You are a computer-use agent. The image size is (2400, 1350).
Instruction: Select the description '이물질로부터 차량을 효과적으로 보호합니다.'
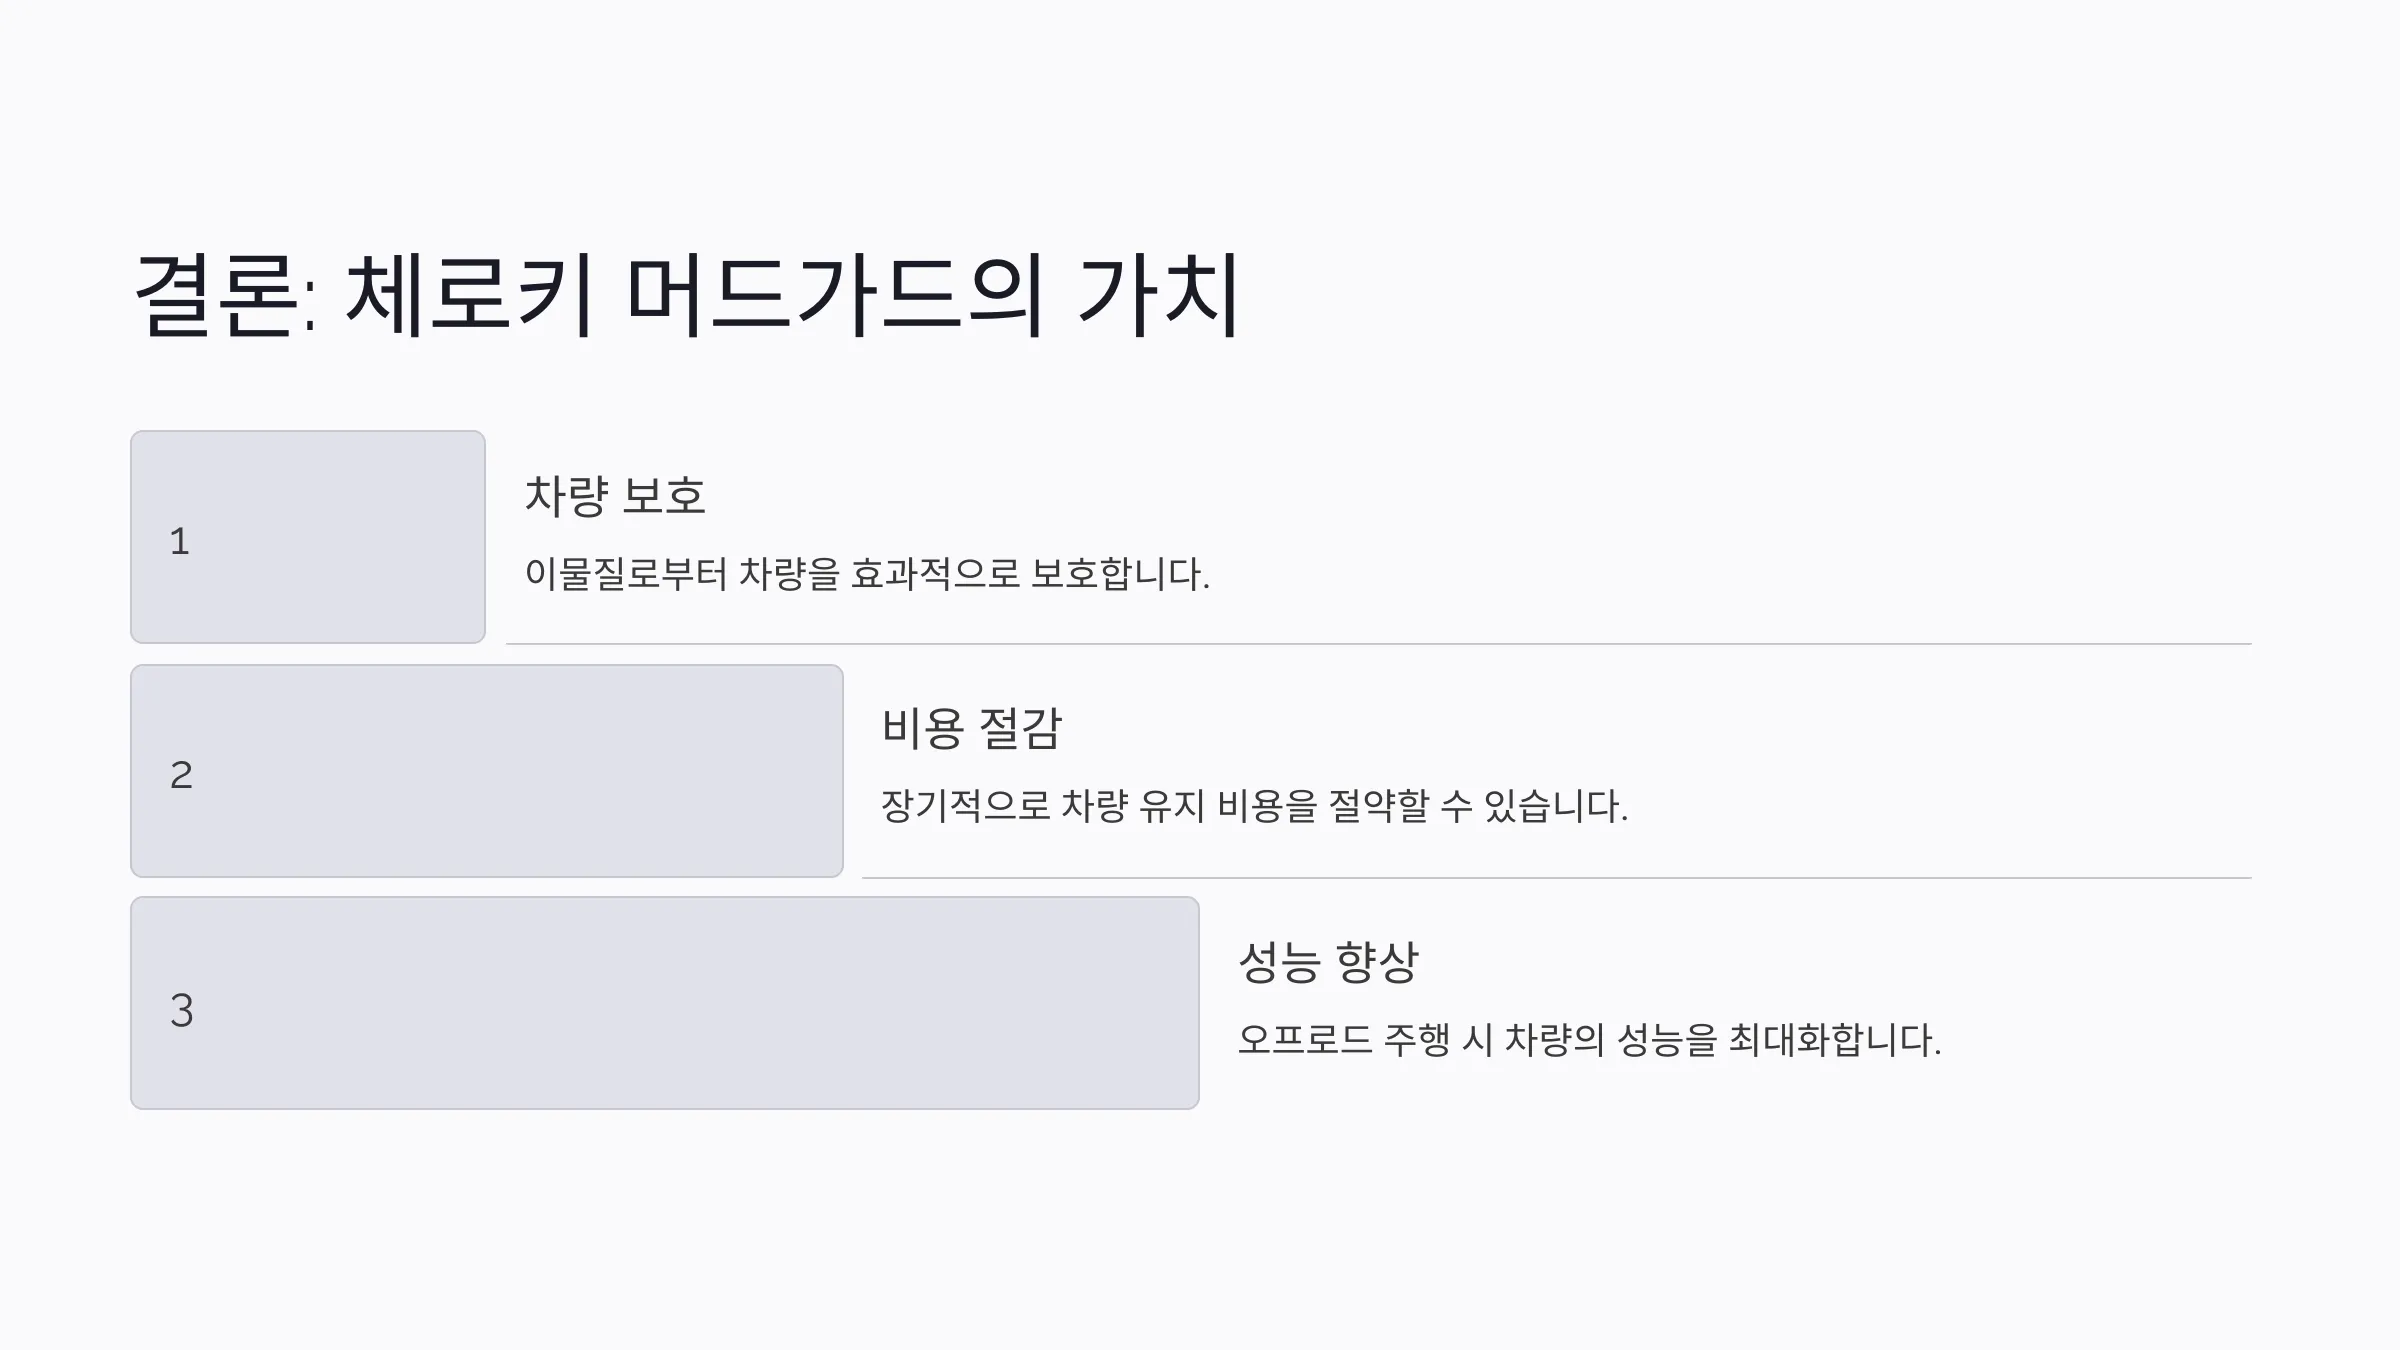point(867,574)
